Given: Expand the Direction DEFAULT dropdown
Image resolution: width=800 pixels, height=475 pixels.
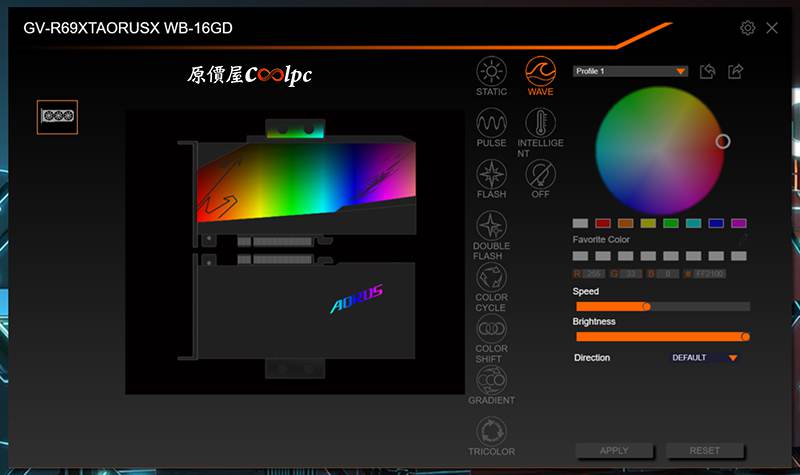Looking at the screenshot, I should click(704, 358).
